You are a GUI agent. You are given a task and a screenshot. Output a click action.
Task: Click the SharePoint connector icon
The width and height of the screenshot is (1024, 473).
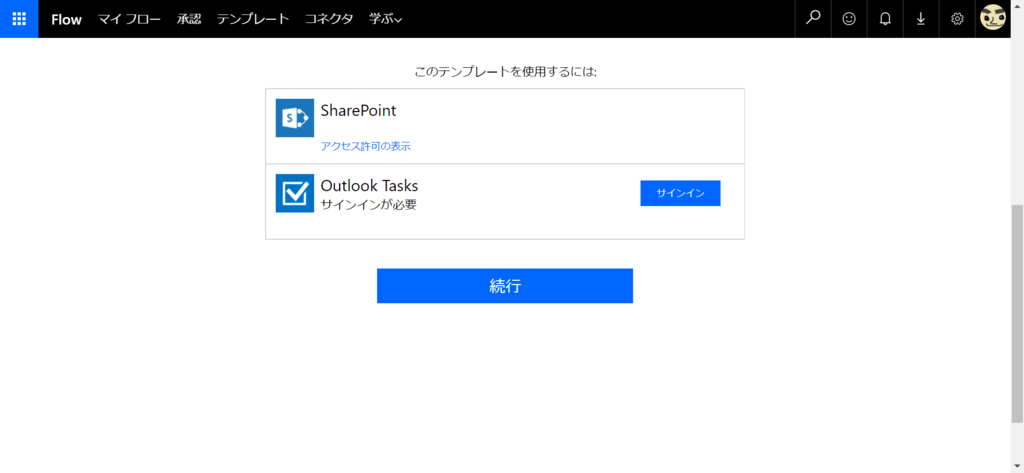pyautogui.click(x=295, y=118)
